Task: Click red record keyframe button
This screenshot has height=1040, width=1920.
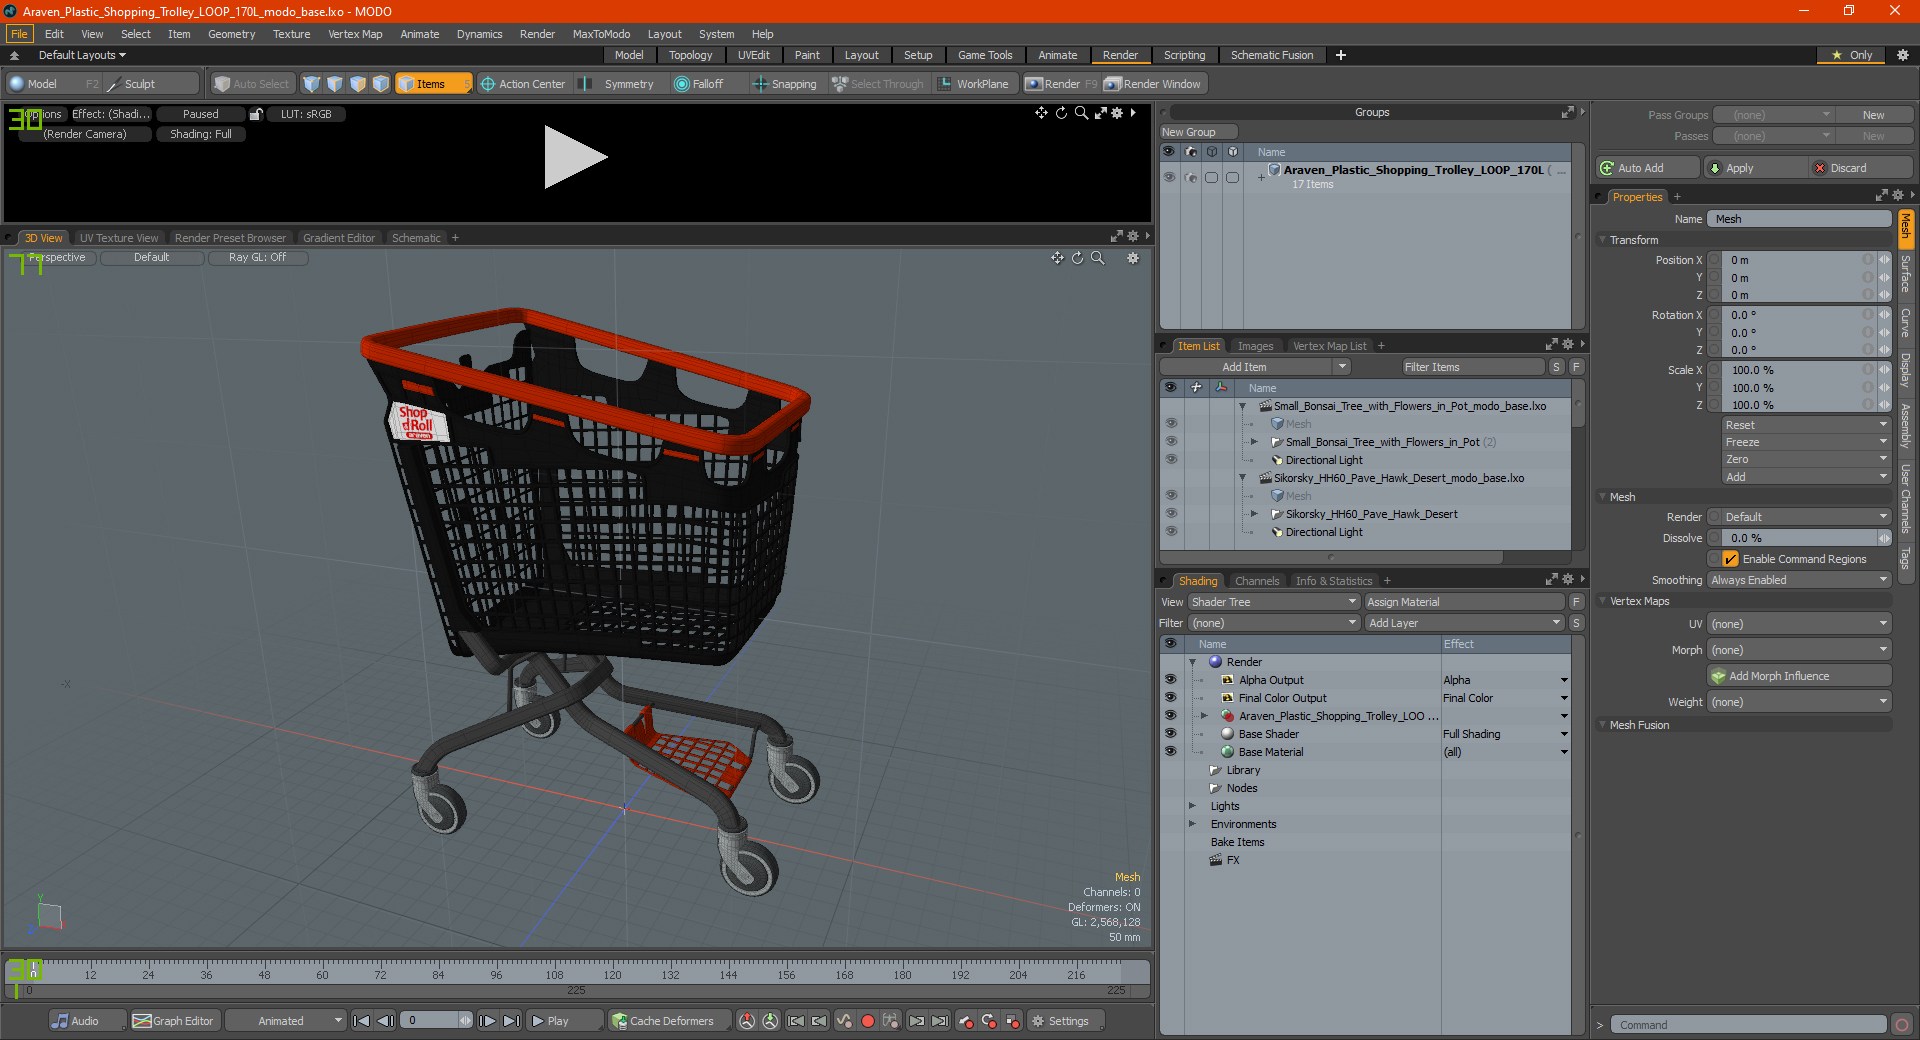Action: (868, 1021)
